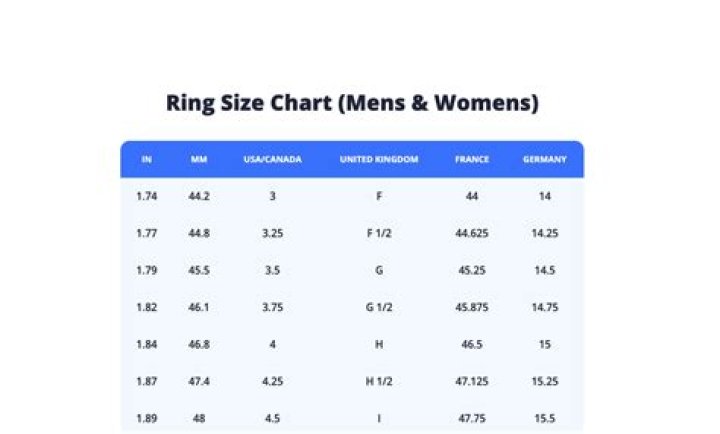
Task: Click the 1.82 inch cell
Action: coord(147,307)
